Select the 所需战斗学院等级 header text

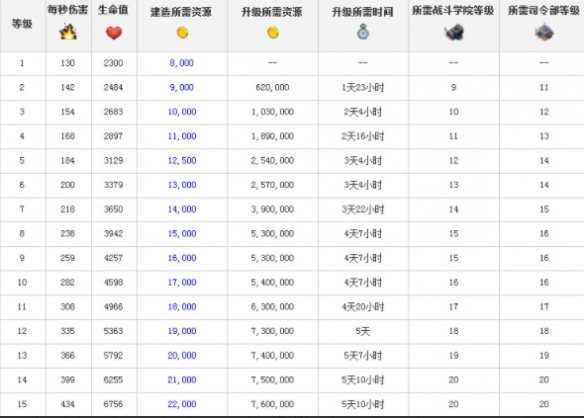coord(453,10)
